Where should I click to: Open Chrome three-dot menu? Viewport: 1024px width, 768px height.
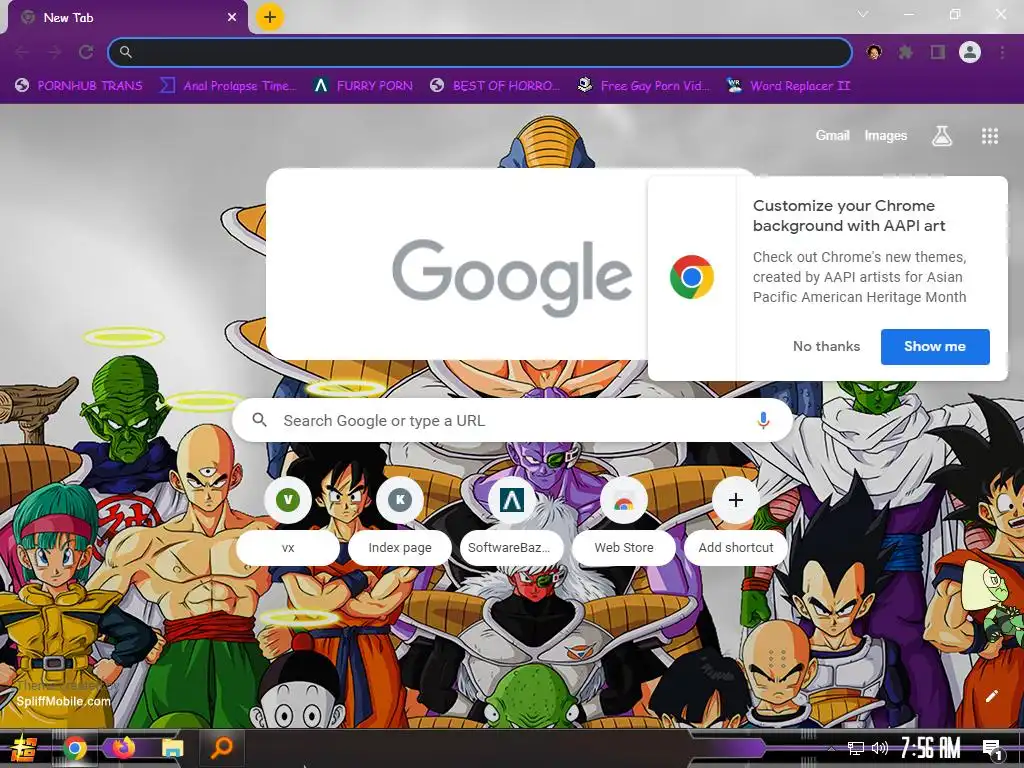pyautogui.click(x=1002, y=52)
